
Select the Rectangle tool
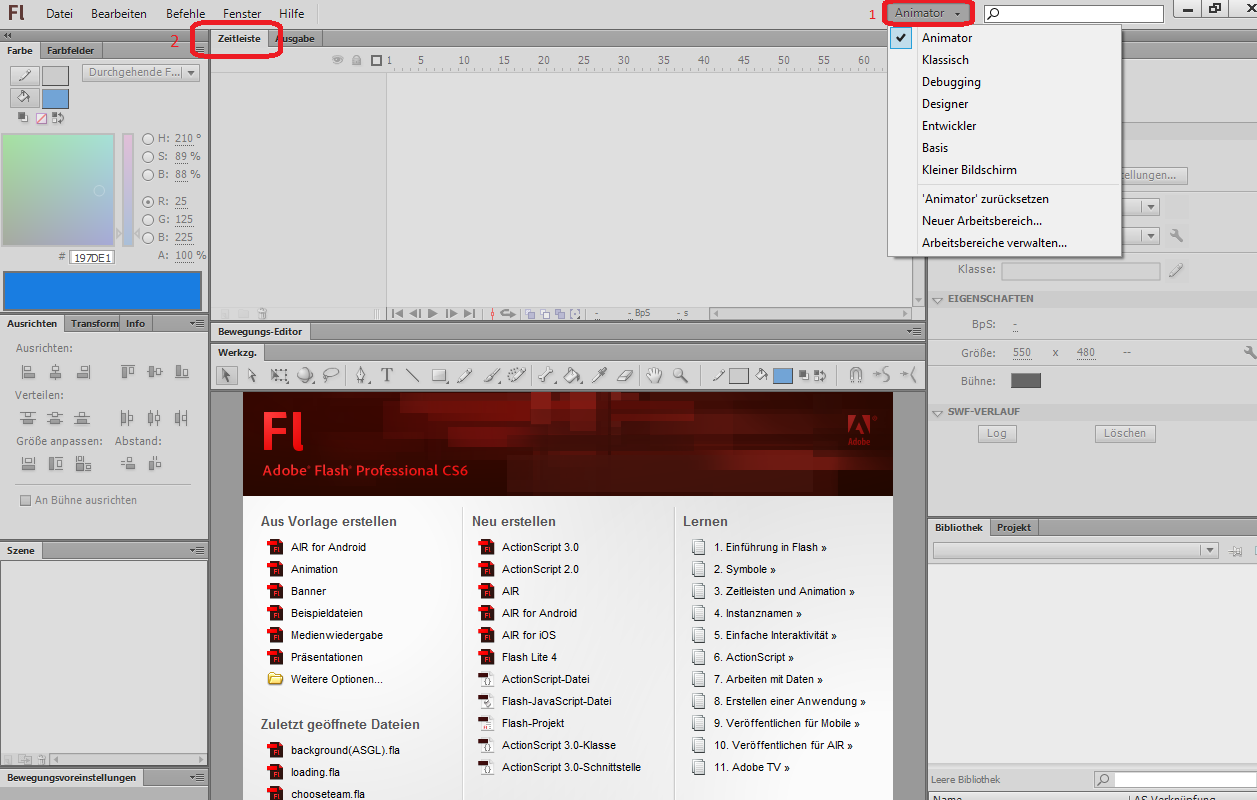click(439, 375)
